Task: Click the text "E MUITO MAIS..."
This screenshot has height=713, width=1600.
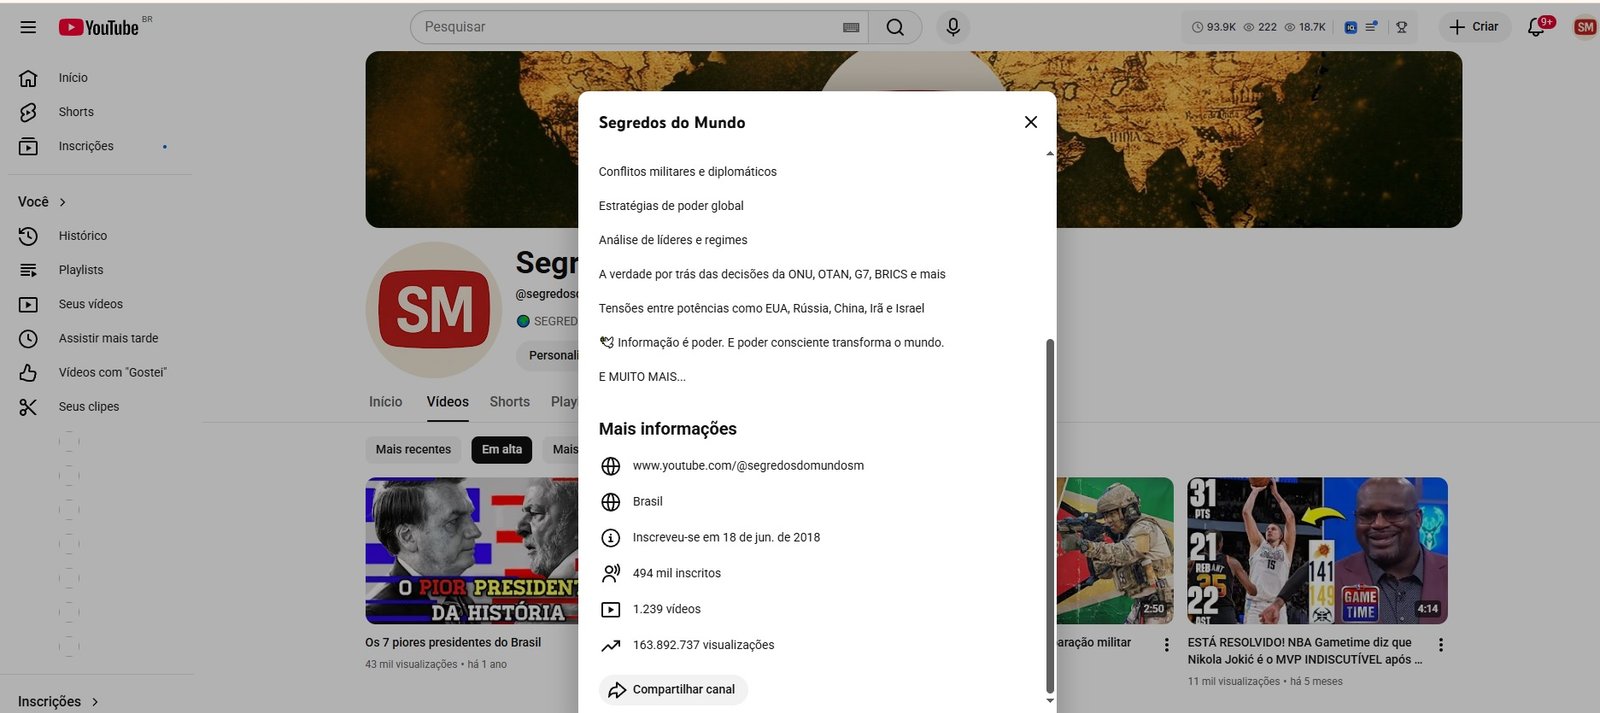Action: pyautogui.click(x=642, y=377)
